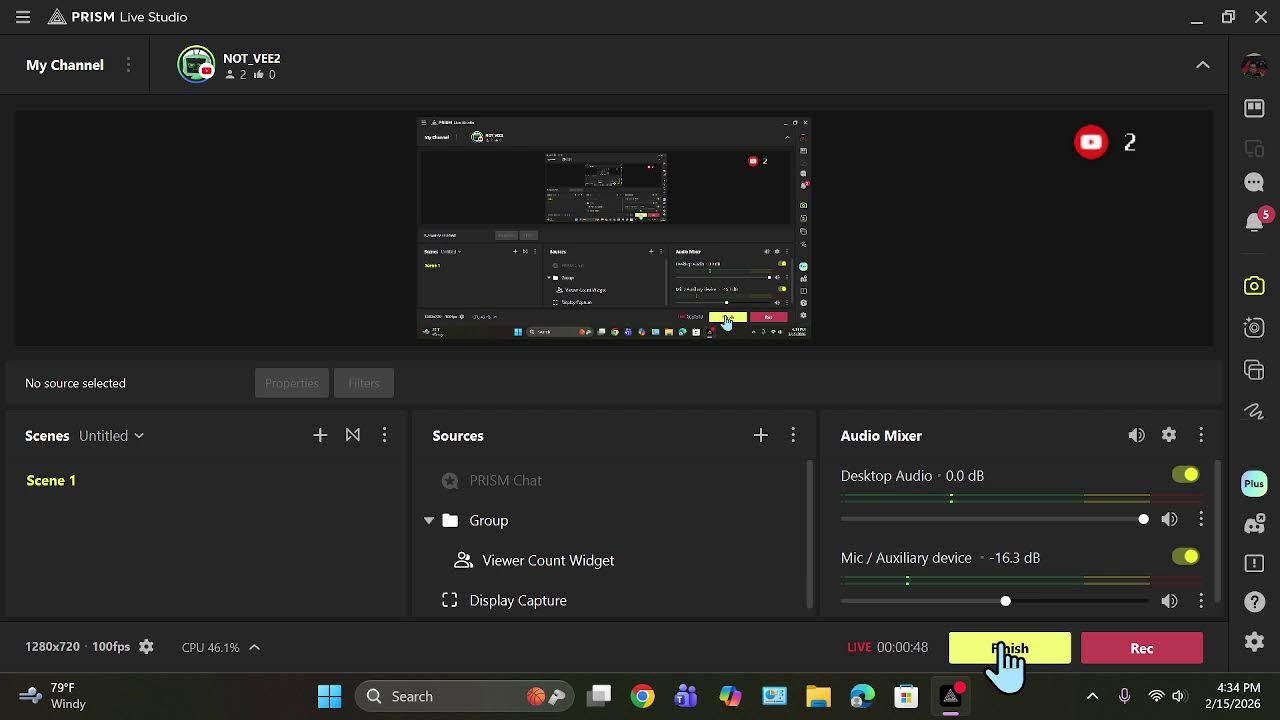Collapse the channel panel with chevron

[1203, 65]
